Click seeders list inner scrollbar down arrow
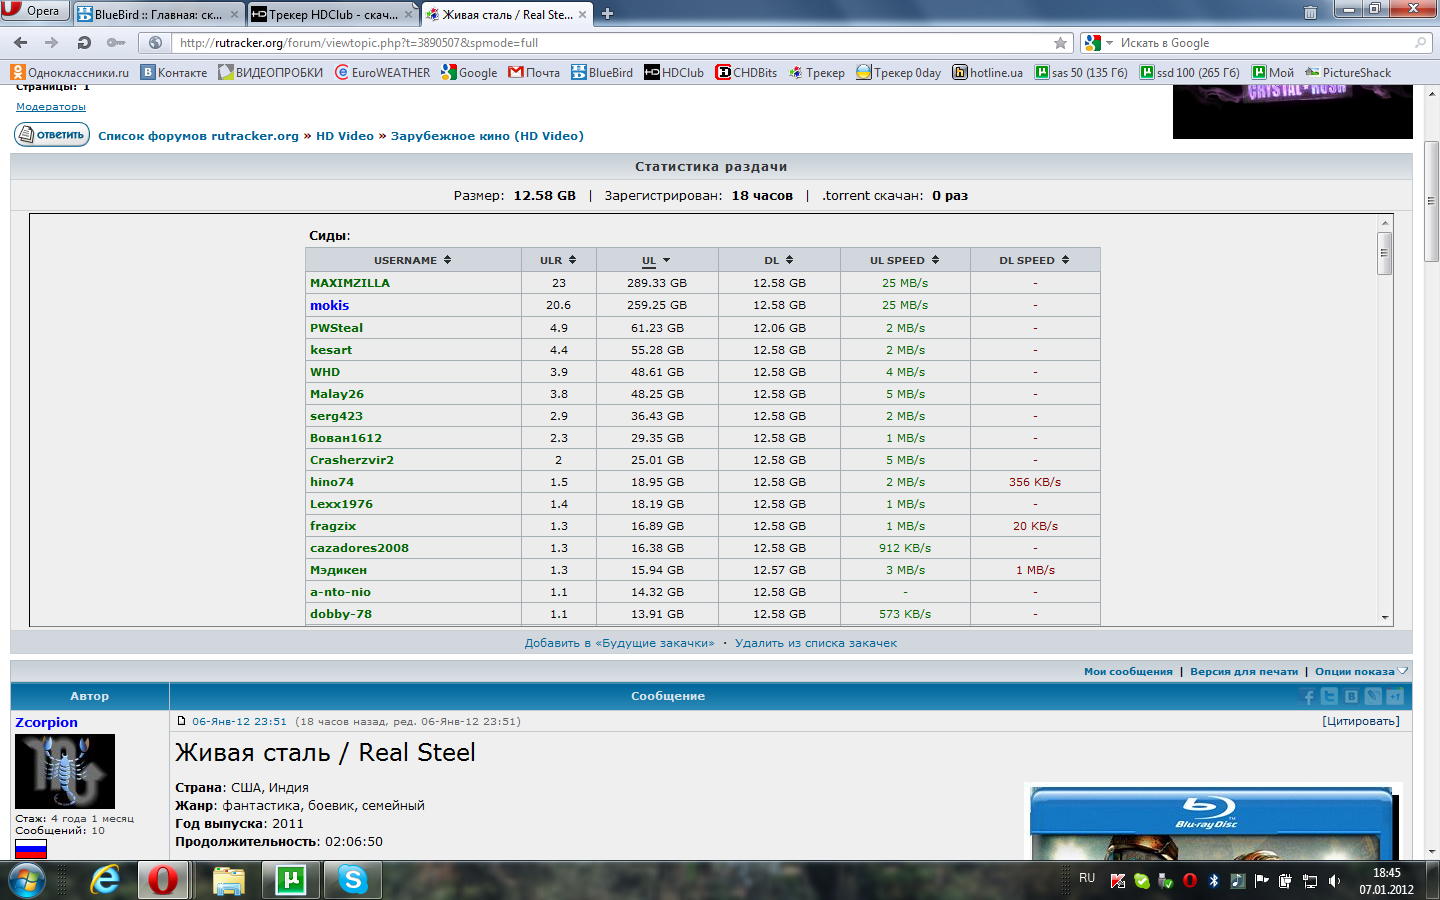Screen dimensions: 1440x900 tap(1385, 617)
